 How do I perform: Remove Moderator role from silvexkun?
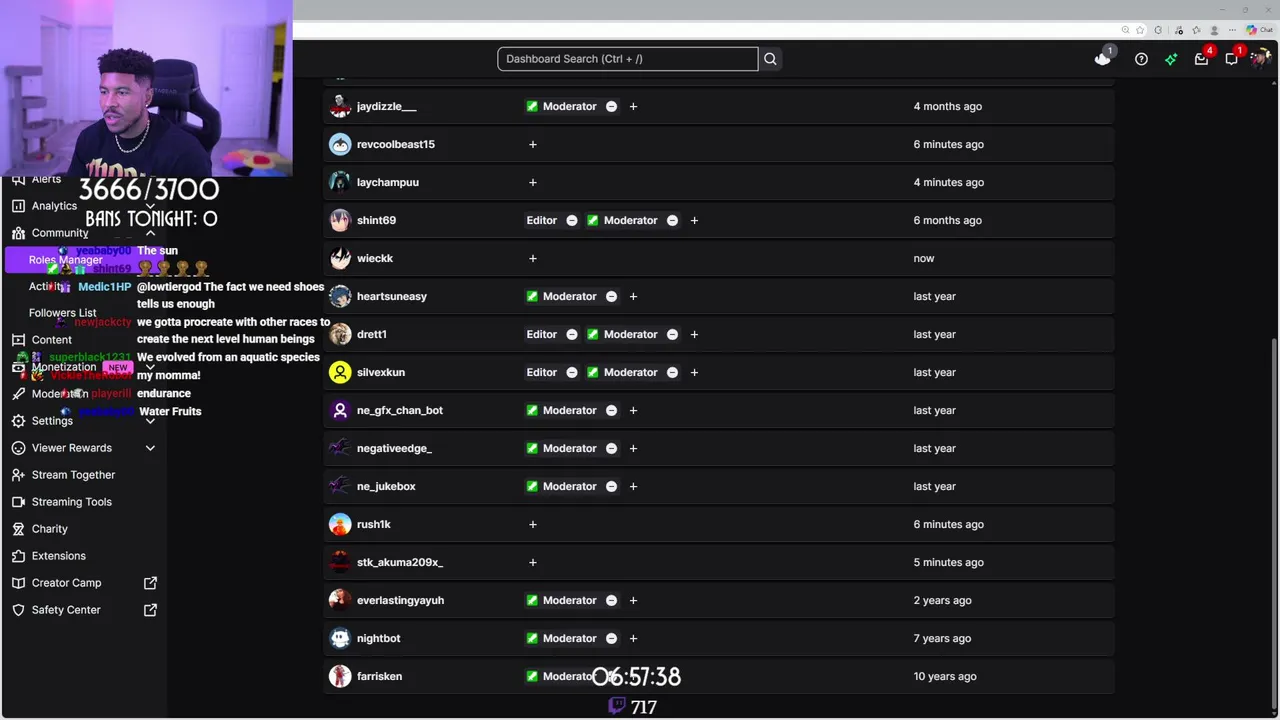[x=672, y=372]
